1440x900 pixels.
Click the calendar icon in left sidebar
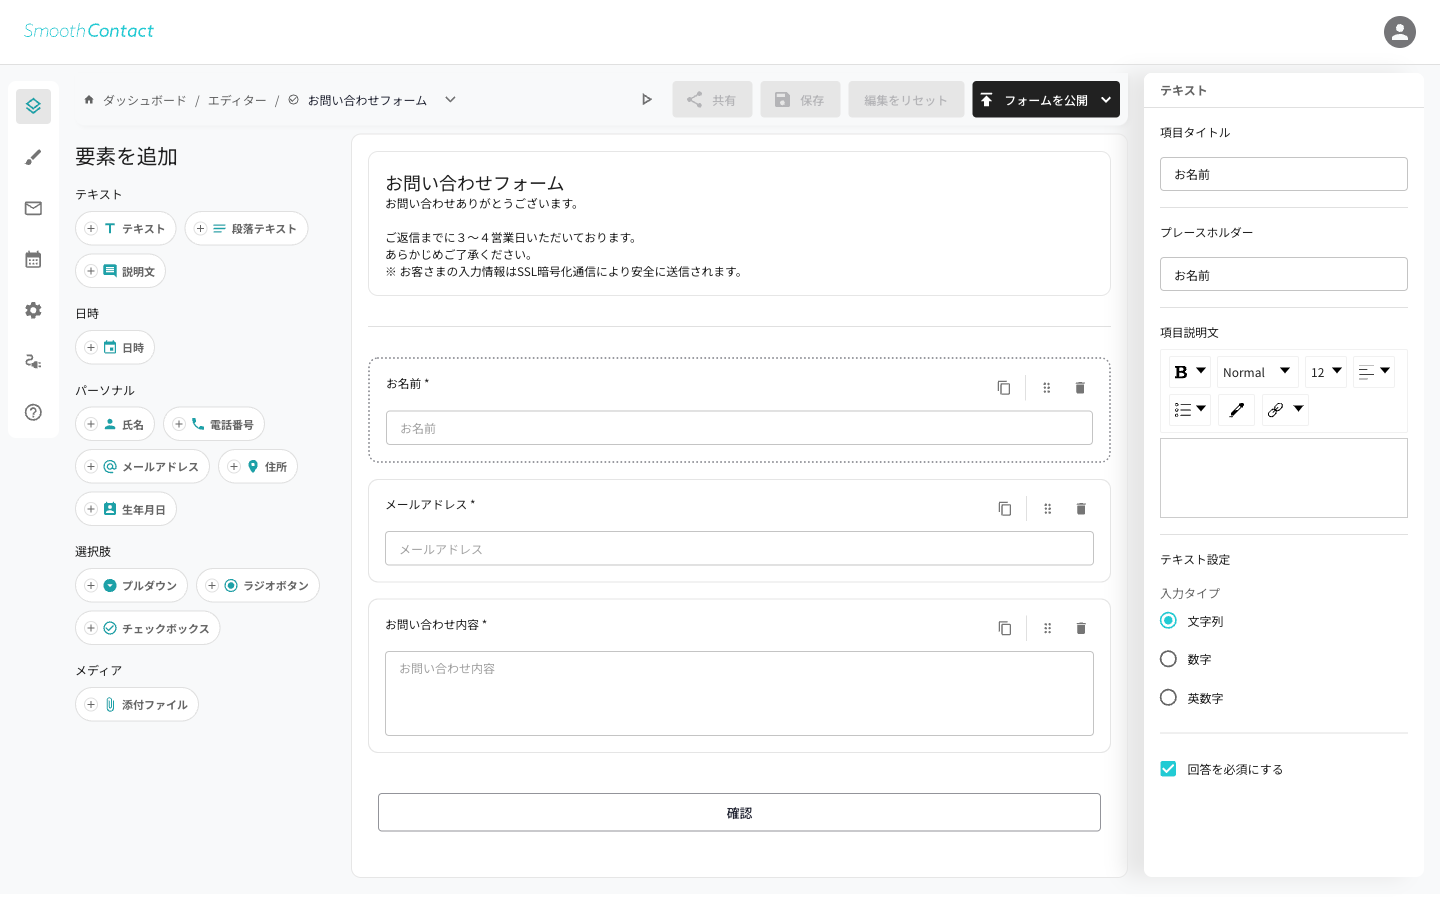coord(33,259)
